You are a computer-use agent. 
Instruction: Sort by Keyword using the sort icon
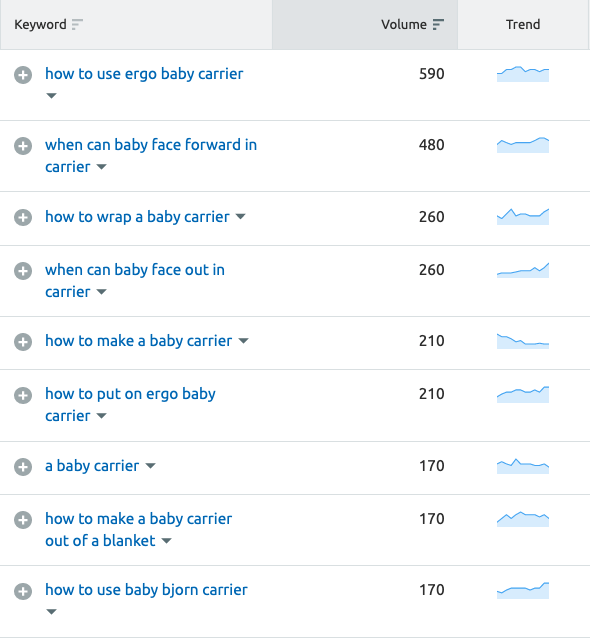click(x=77, y=24)
